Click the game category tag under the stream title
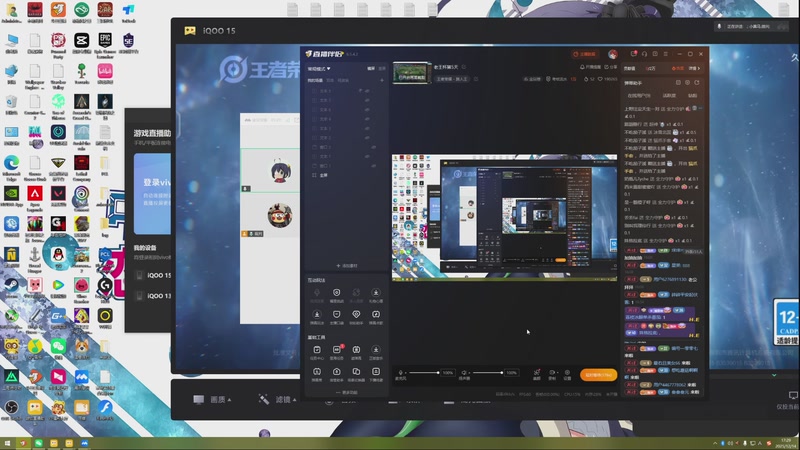The width and height of the screenshot is (800, 450). (452, 79)
